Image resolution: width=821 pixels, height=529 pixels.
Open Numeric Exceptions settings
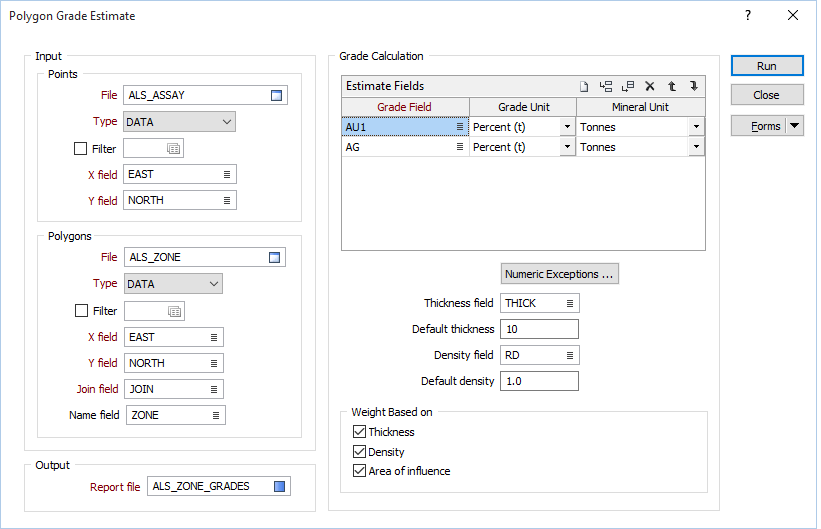click(x=559, y=274)
